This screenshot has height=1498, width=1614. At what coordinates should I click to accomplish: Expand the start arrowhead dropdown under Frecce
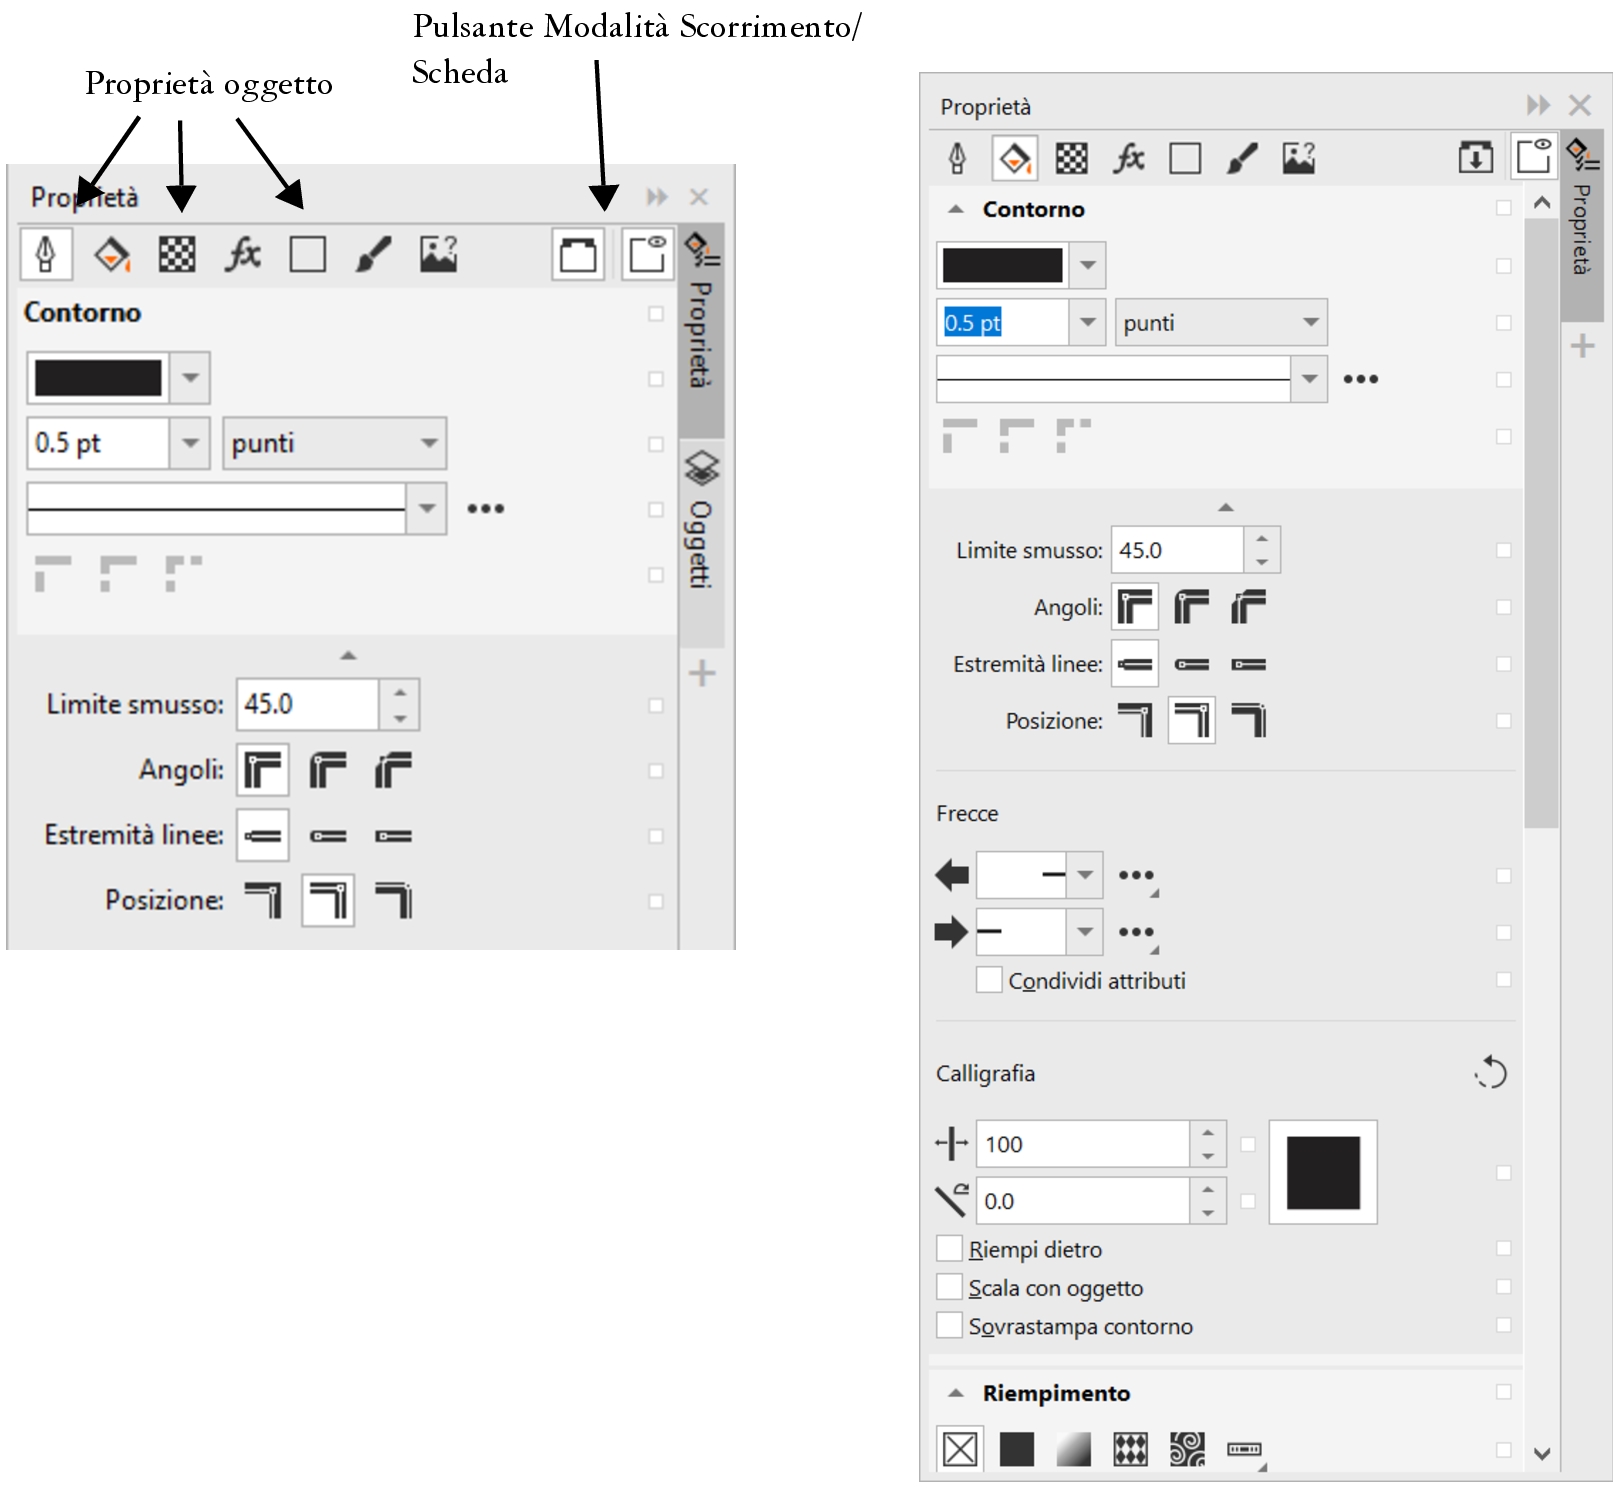pyautogui.click(x=1084, y=875)
